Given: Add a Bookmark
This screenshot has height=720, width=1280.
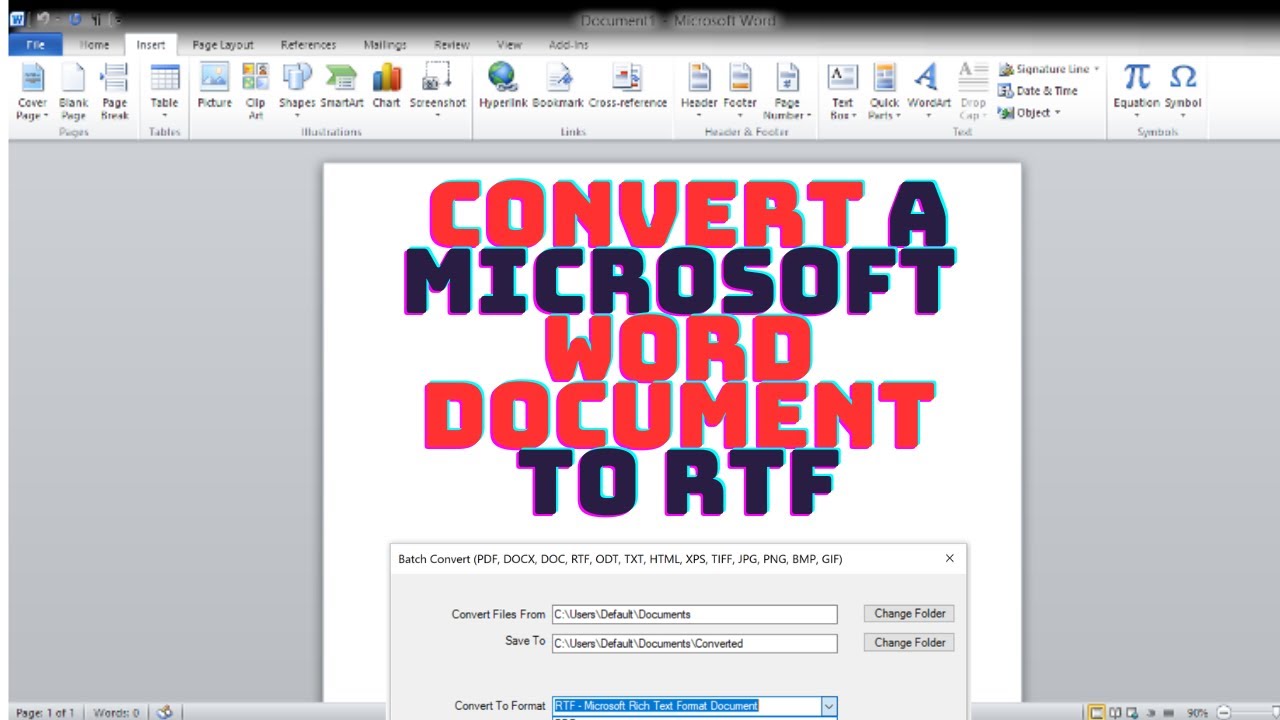Looking at the screenshot, I should pyautogui.click(x=558, y=88).
